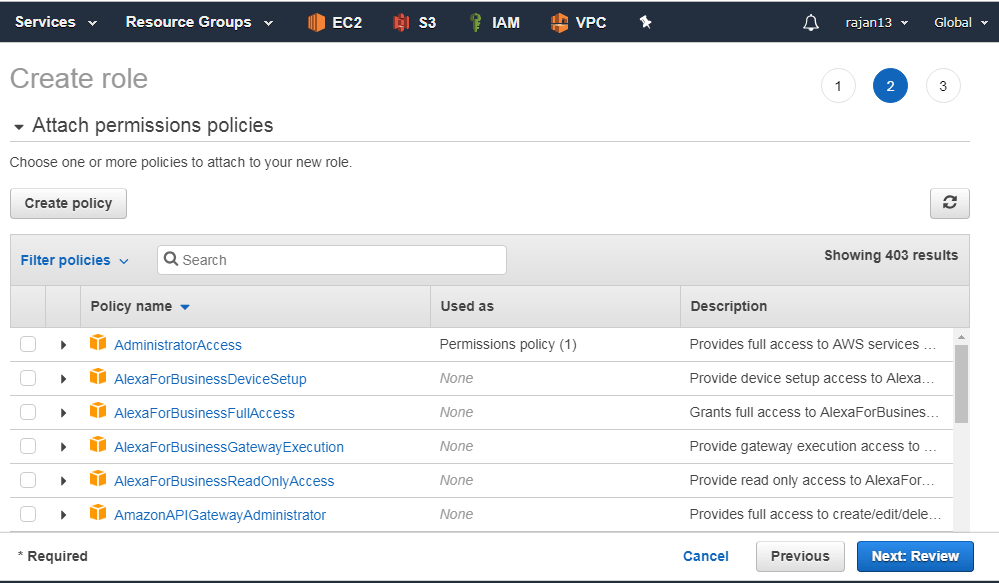Open the AlexaForBusinessFullAccess policy link

coord(204,413)
